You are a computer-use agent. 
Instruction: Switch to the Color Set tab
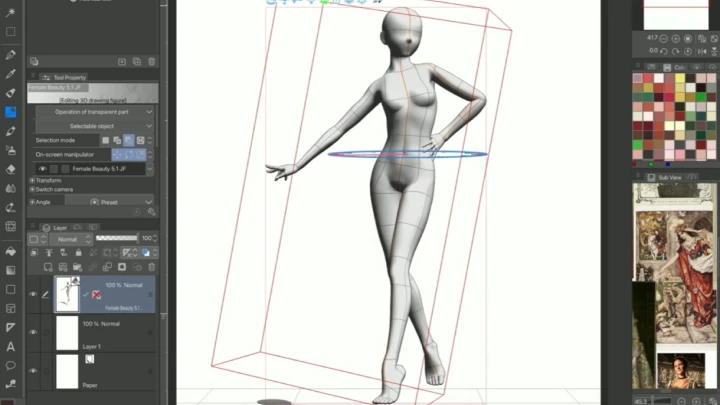click(674, 68)
